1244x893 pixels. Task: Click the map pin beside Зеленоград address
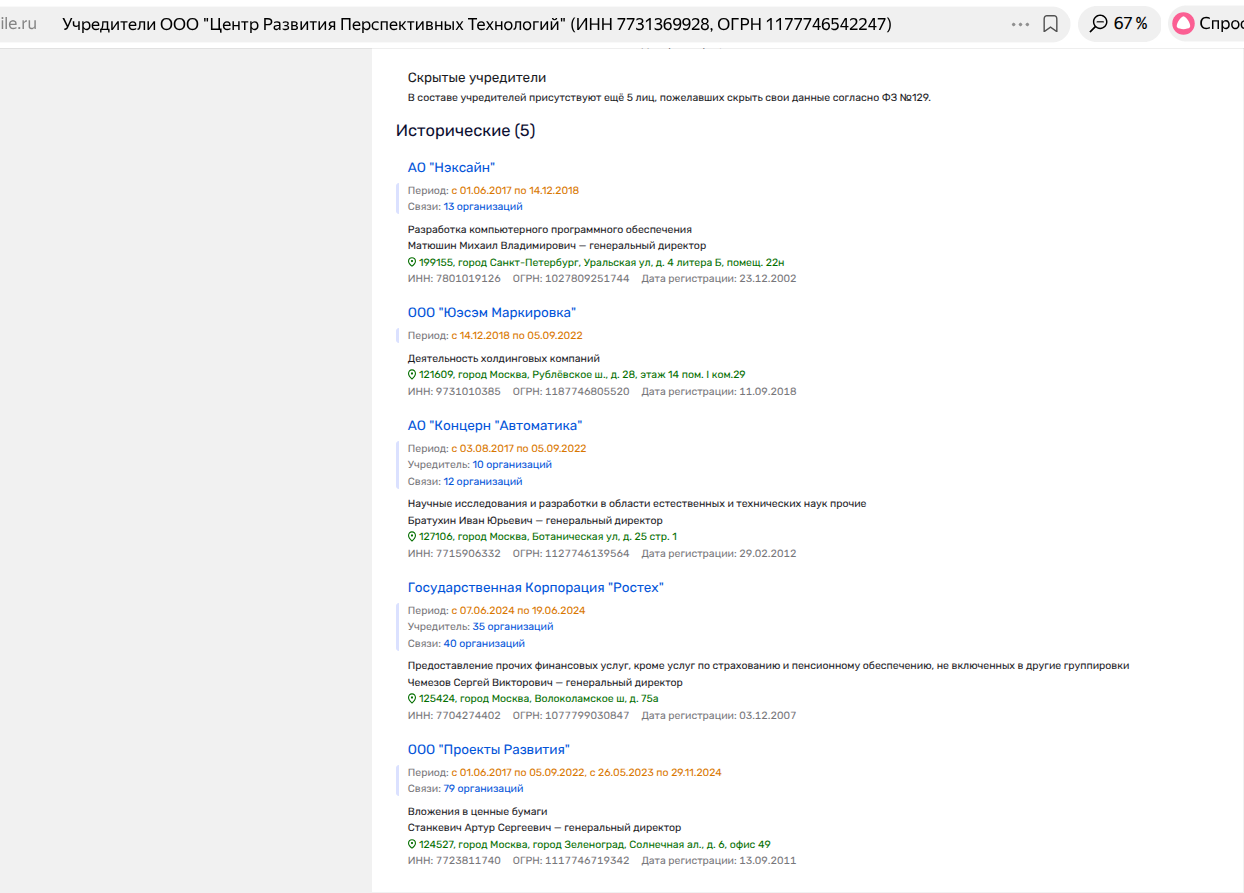tap(412, 844)
